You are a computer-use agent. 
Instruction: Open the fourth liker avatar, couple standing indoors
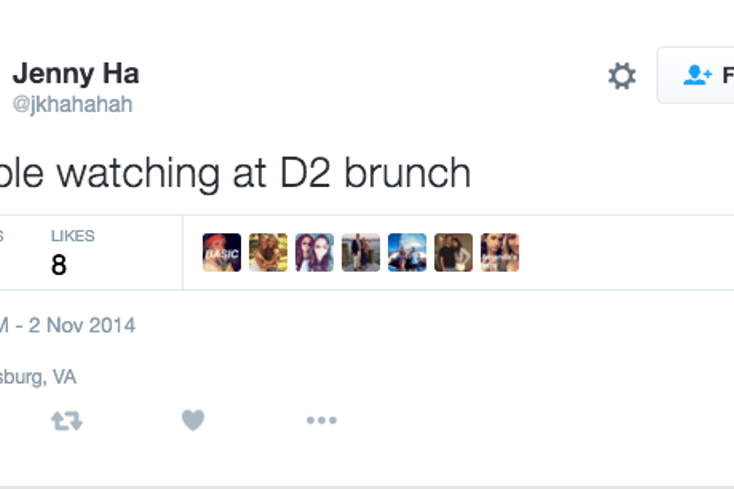361,253
